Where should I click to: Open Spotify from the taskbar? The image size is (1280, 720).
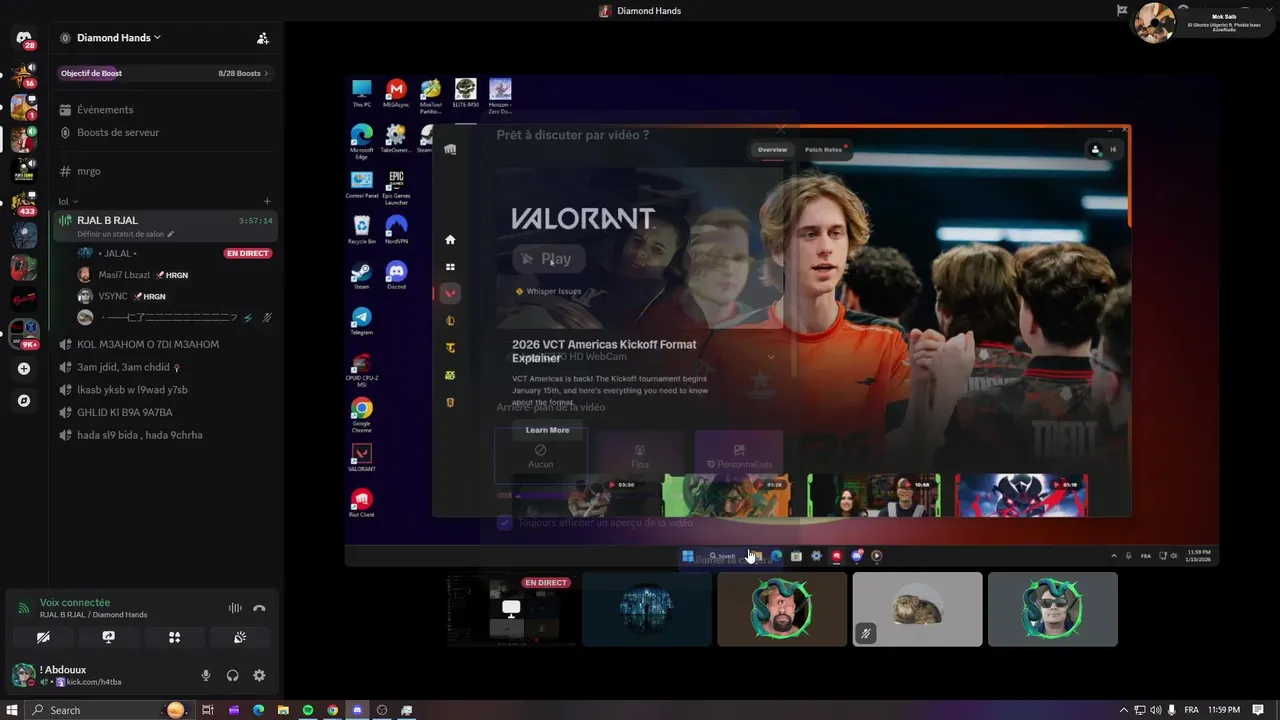[x=308, y=710]
